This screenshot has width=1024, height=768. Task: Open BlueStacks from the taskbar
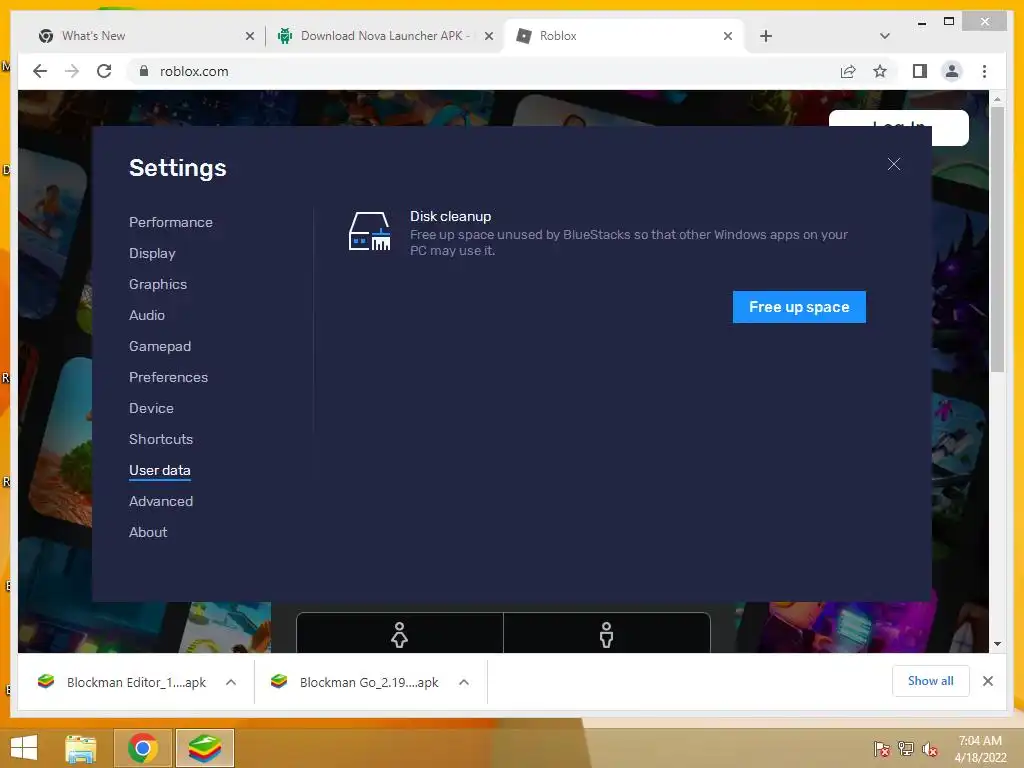click(x=205, y=748)
